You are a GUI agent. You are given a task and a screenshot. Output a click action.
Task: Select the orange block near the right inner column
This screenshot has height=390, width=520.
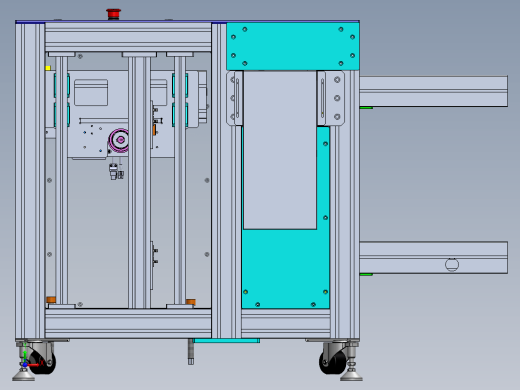(191, 302)
